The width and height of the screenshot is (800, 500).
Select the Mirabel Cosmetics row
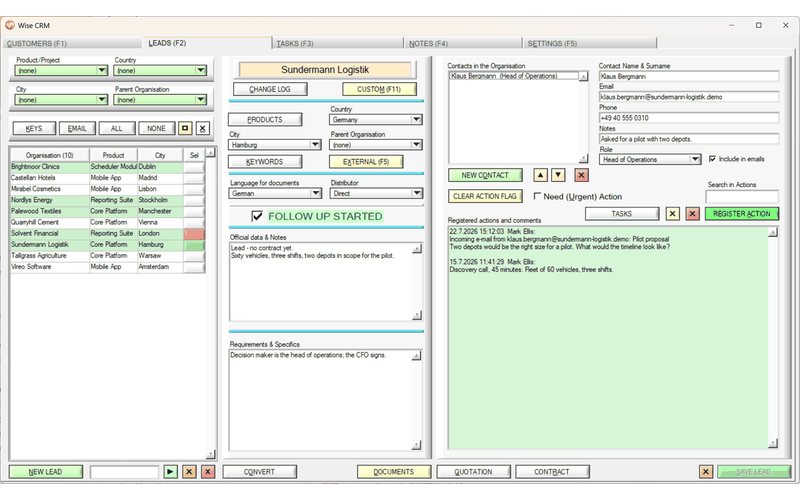[x=97, y=189]
